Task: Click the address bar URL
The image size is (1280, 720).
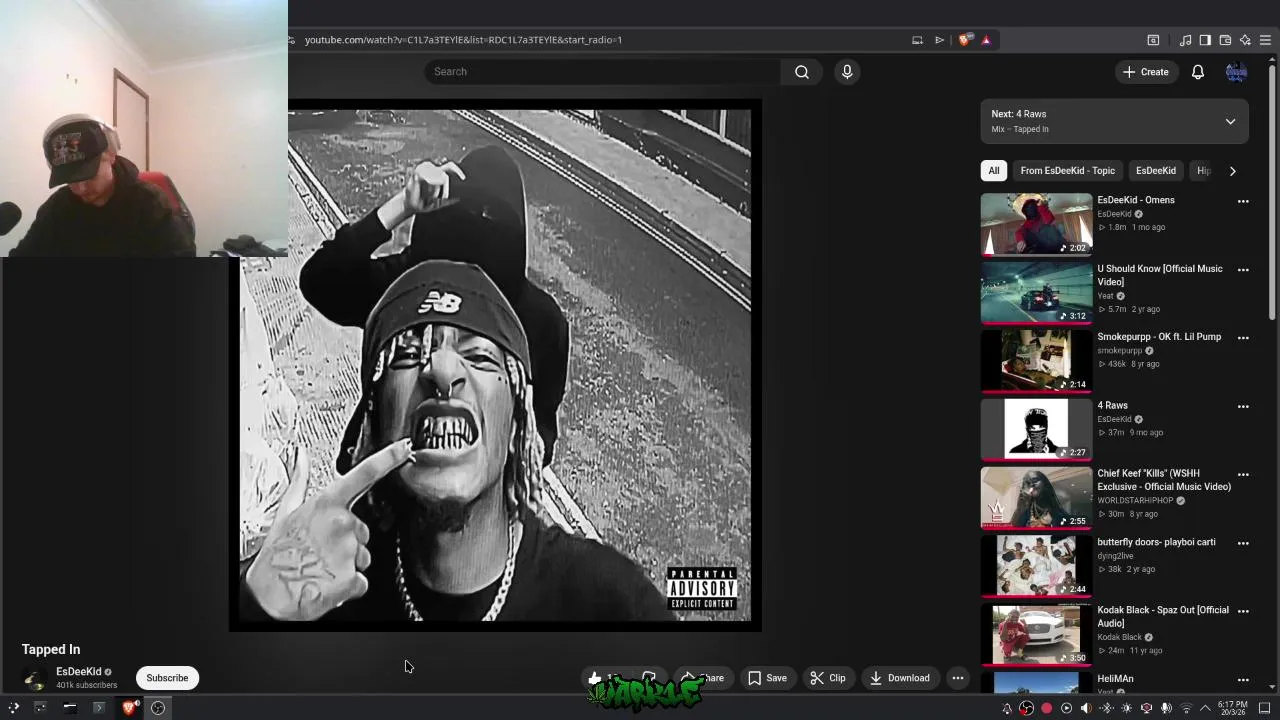Action: (463, 40)
